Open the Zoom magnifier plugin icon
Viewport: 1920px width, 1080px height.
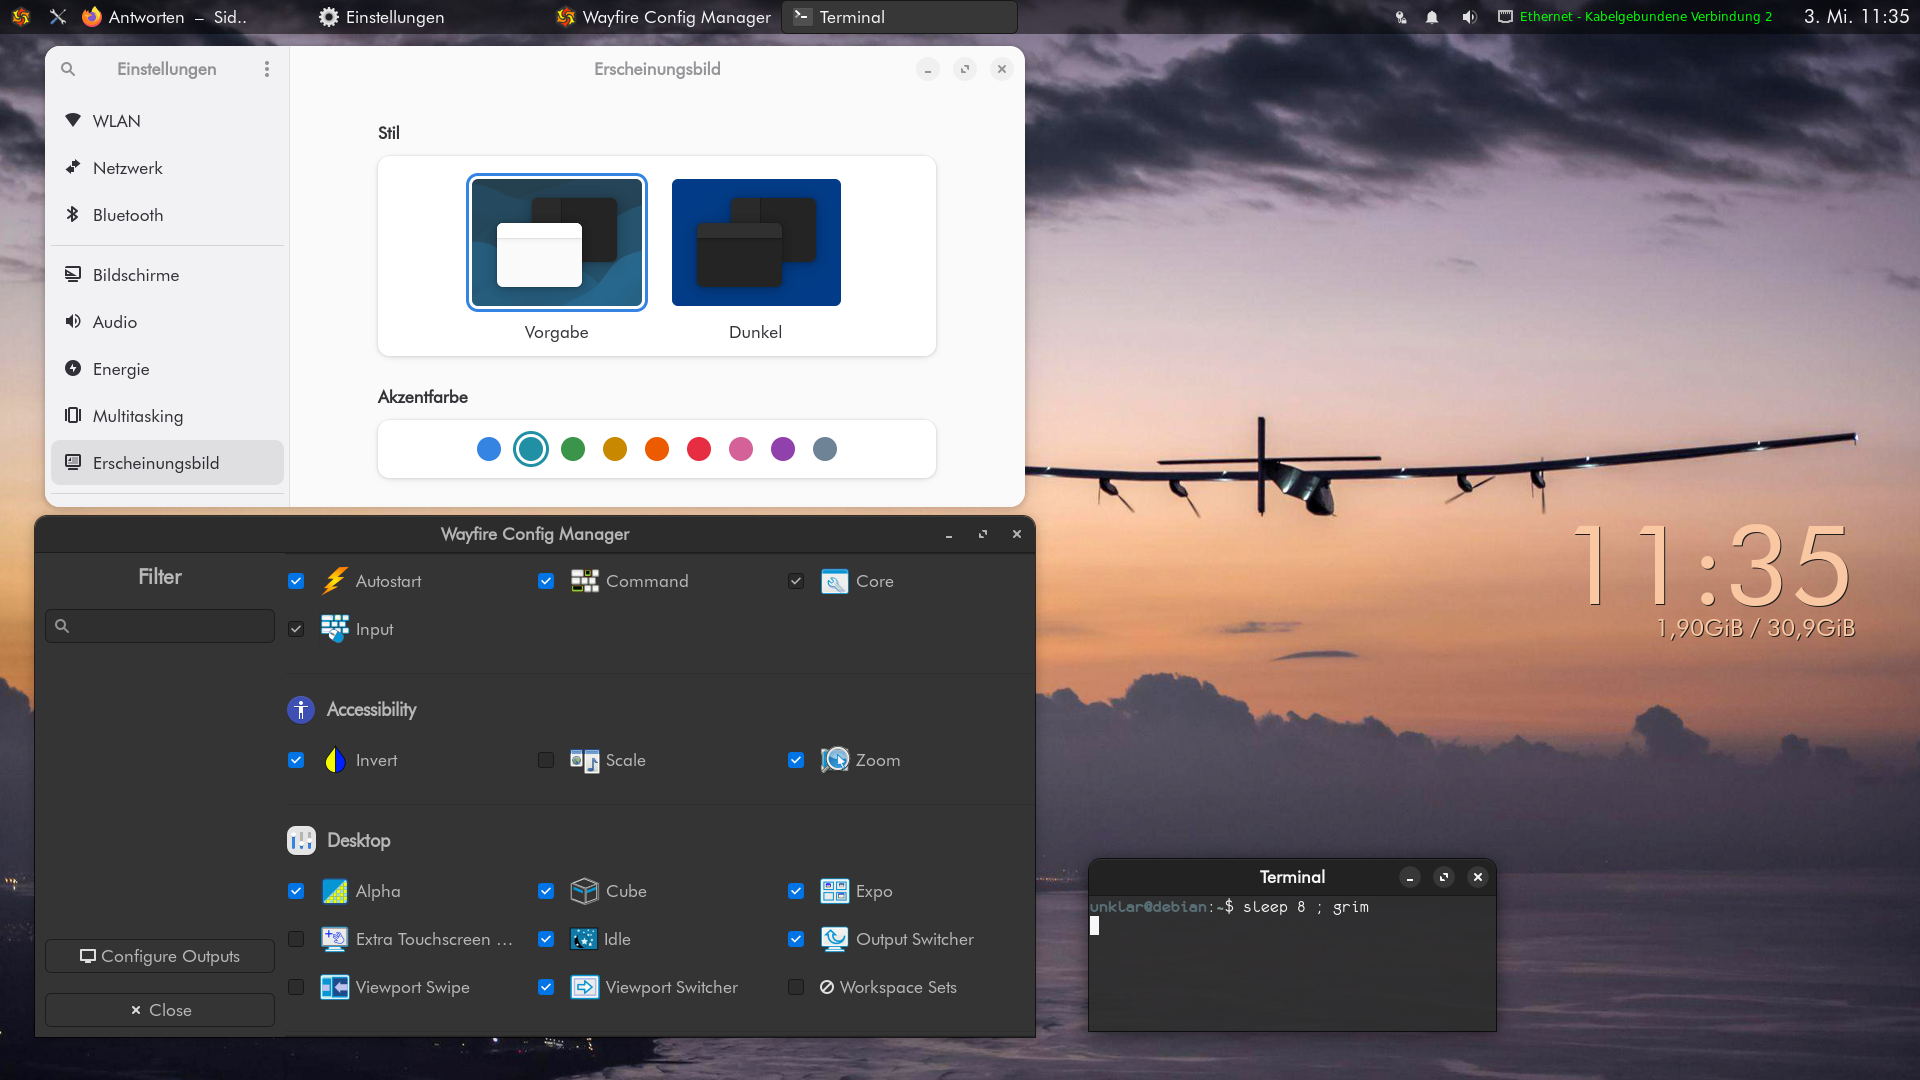[x=834, y=760]
